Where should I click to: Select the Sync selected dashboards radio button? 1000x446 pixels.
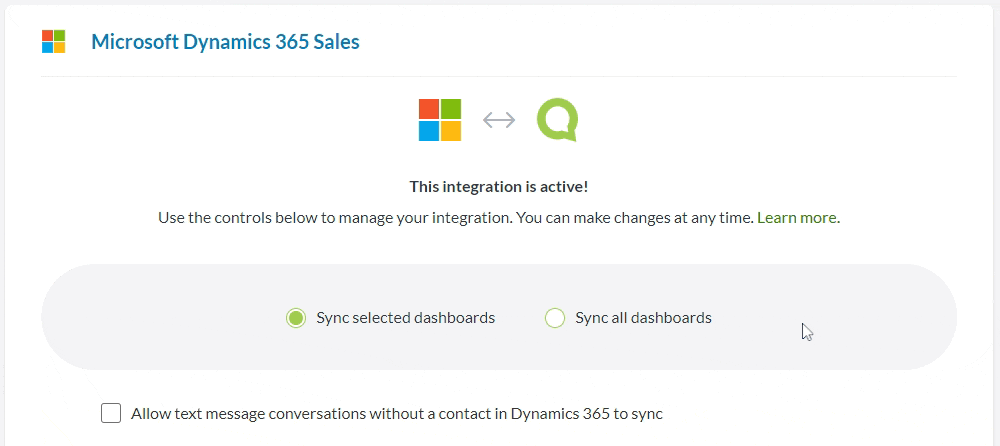click(295, 318)
